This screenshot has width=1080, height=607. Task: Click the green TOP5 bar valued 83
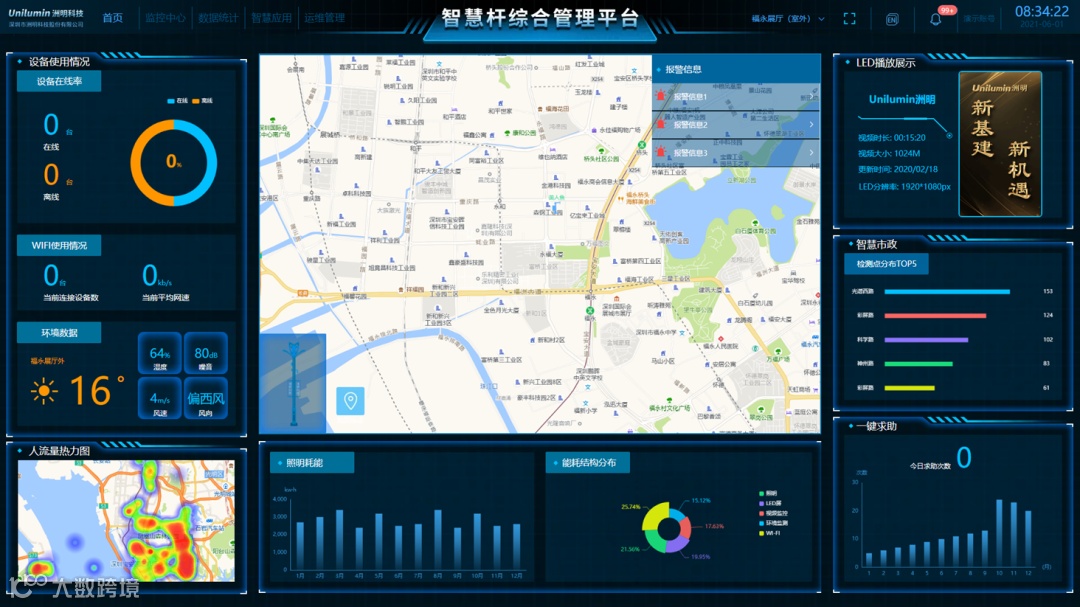click(x=919, y=364)
